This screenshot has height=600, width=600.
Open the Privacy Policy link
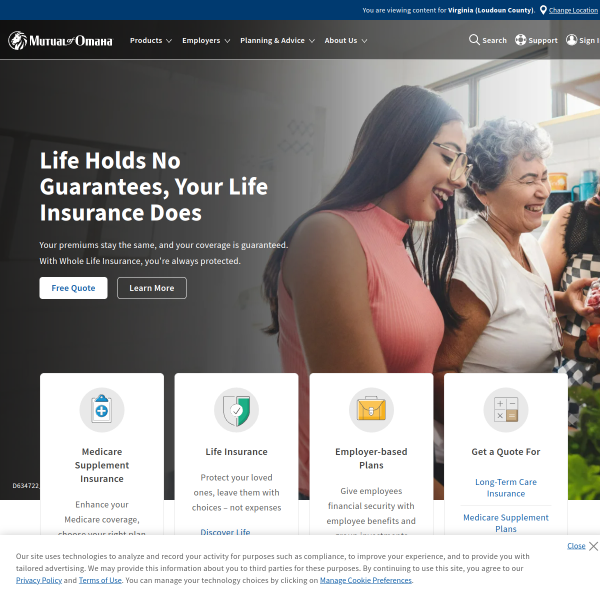click(x=39, y=580)
